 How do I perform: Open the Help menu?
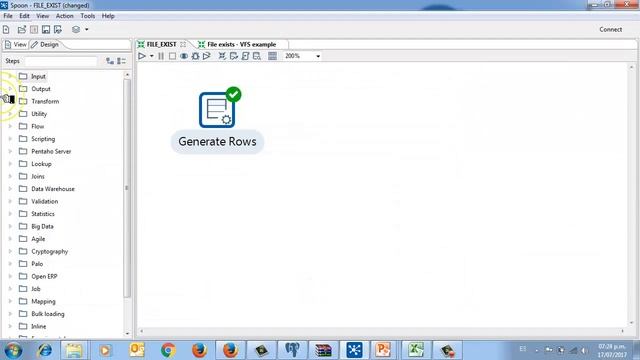click(108, 16)
